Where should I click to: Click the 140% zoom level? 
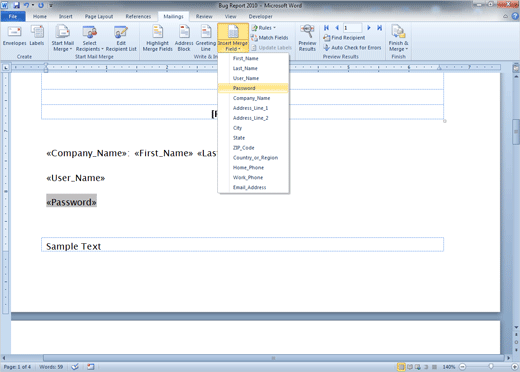[x=449, y=367]
